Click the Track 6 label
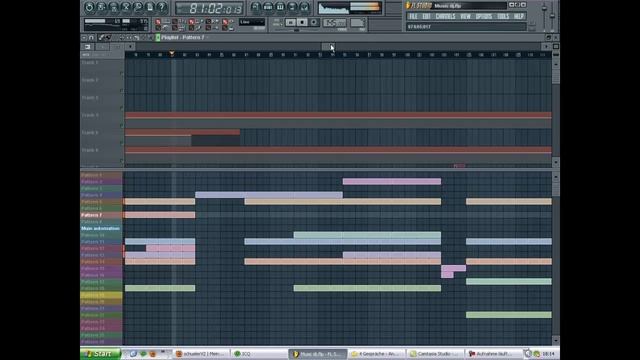 click(90, 150)
